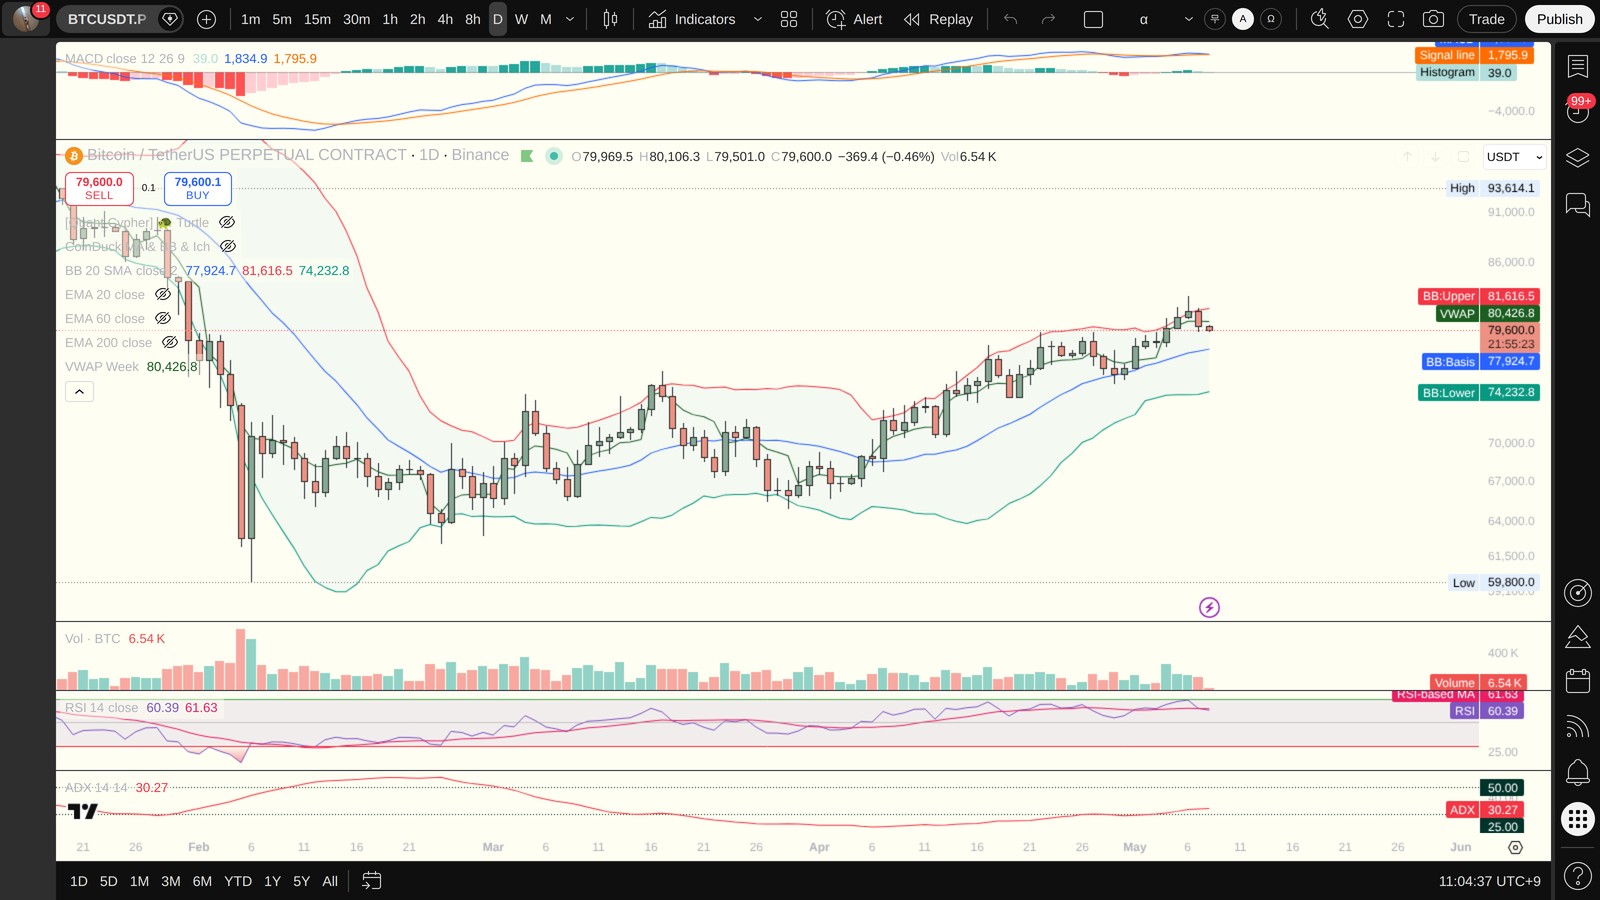Enter fullscreen mode
Screen dimensions: 1600x900
coord(1396,19)
